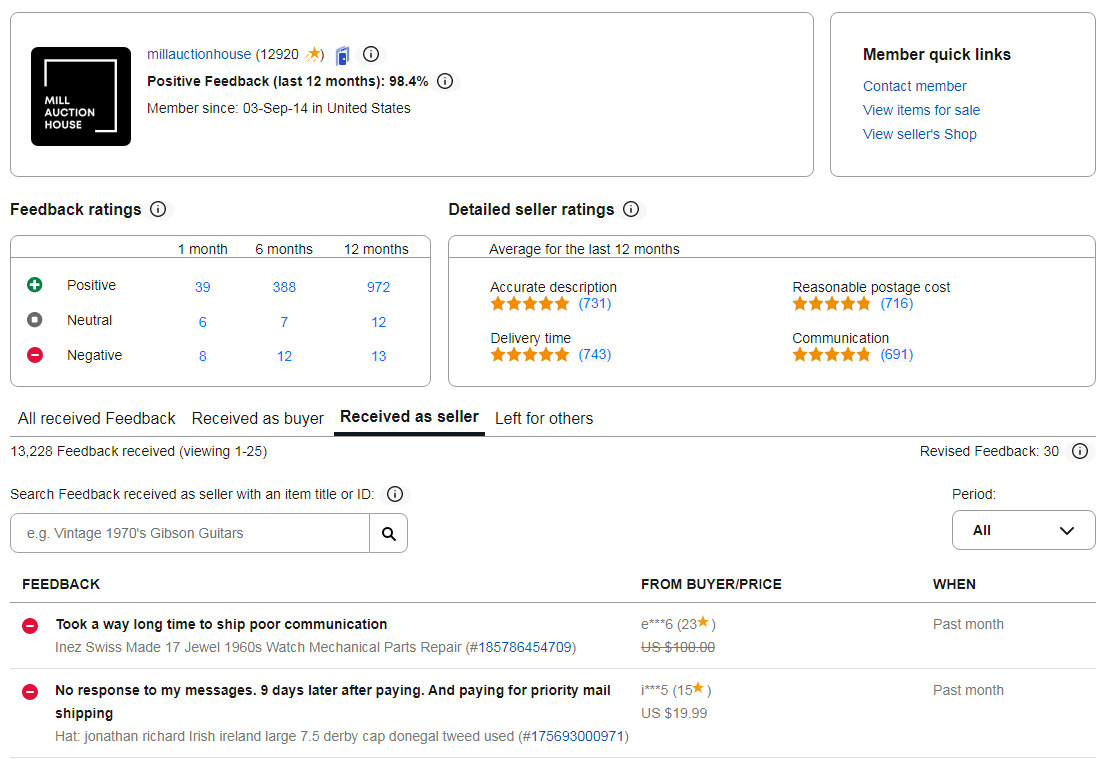Click View seller's Shop link
Viewport: 1108px width, 759px height.
pyautogui.click(x=919, y=134)
